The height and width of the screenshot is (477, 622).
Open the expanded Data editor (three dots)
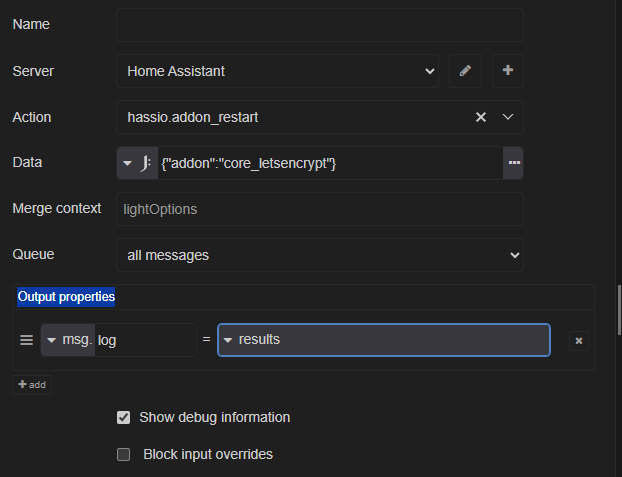[513, 162]
